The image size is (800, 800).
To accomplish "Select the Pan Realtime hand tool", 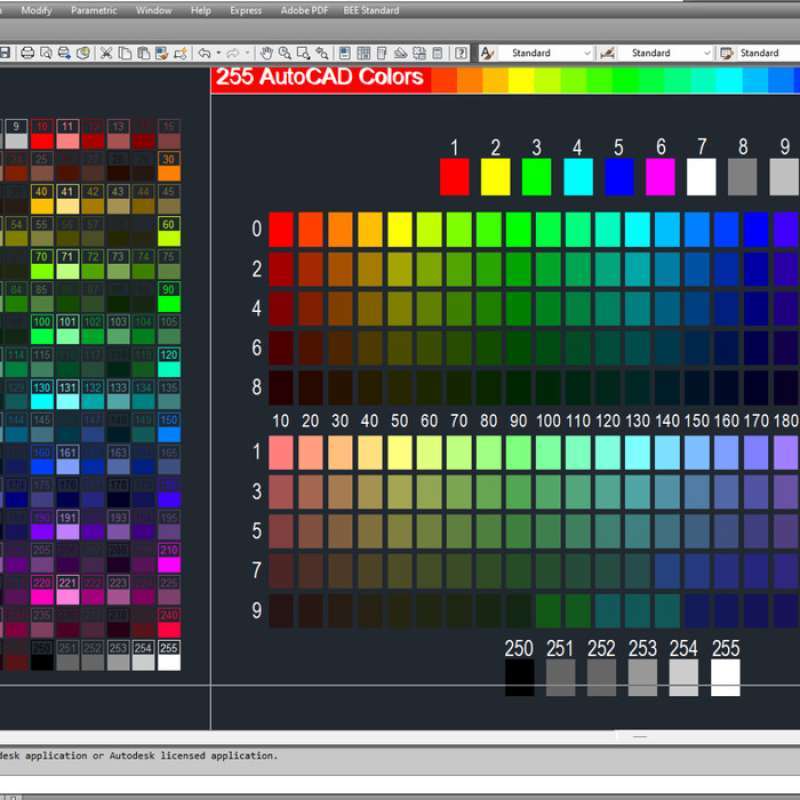I will (267, 52).
